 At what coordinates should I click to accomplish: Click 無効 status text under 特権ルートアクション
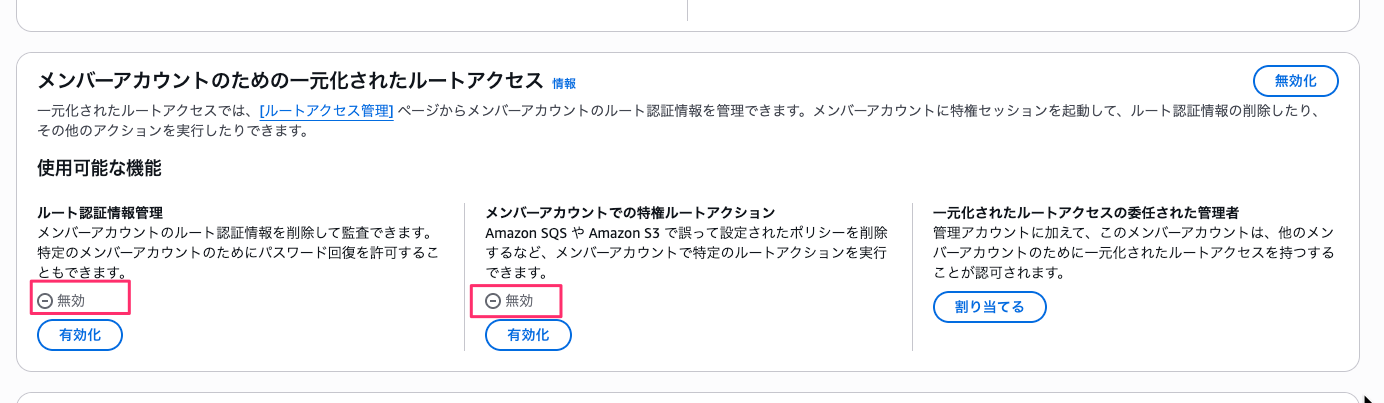tap(519, 300)
